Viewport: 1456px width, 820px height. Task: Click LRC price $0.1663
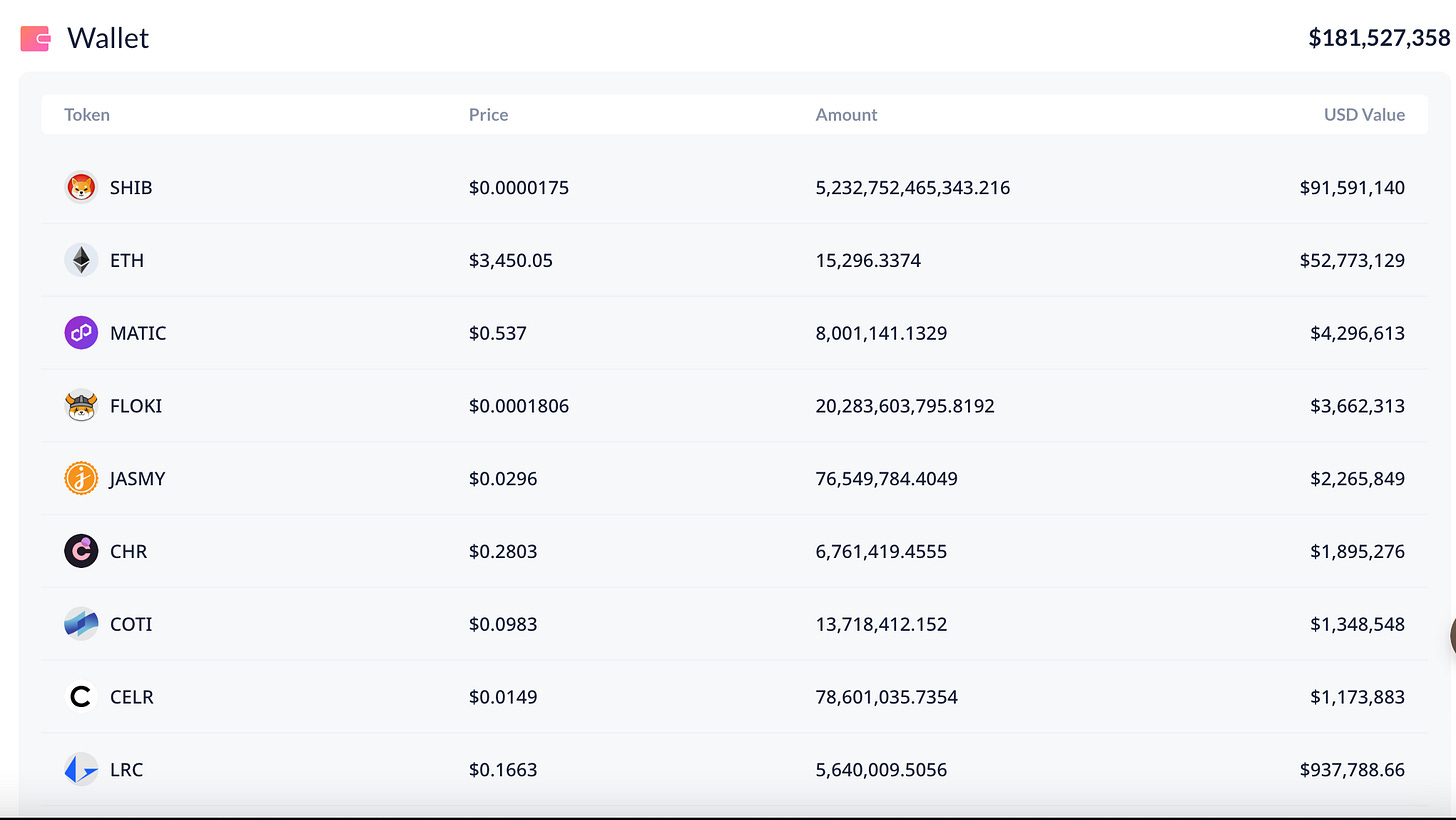pos(503,770)
